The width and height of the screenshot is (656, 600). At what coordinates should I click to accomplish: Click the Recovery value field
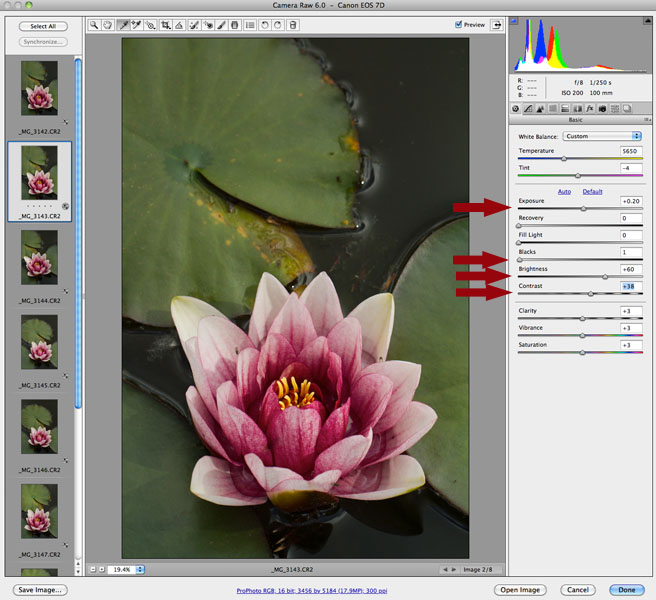631,218
